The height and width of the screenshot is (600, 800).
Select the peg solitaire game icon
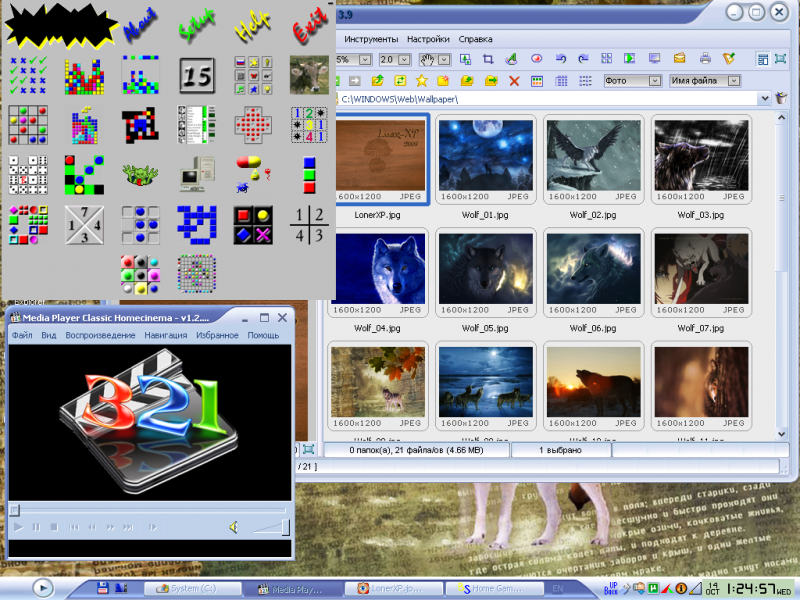coord(253,126)
